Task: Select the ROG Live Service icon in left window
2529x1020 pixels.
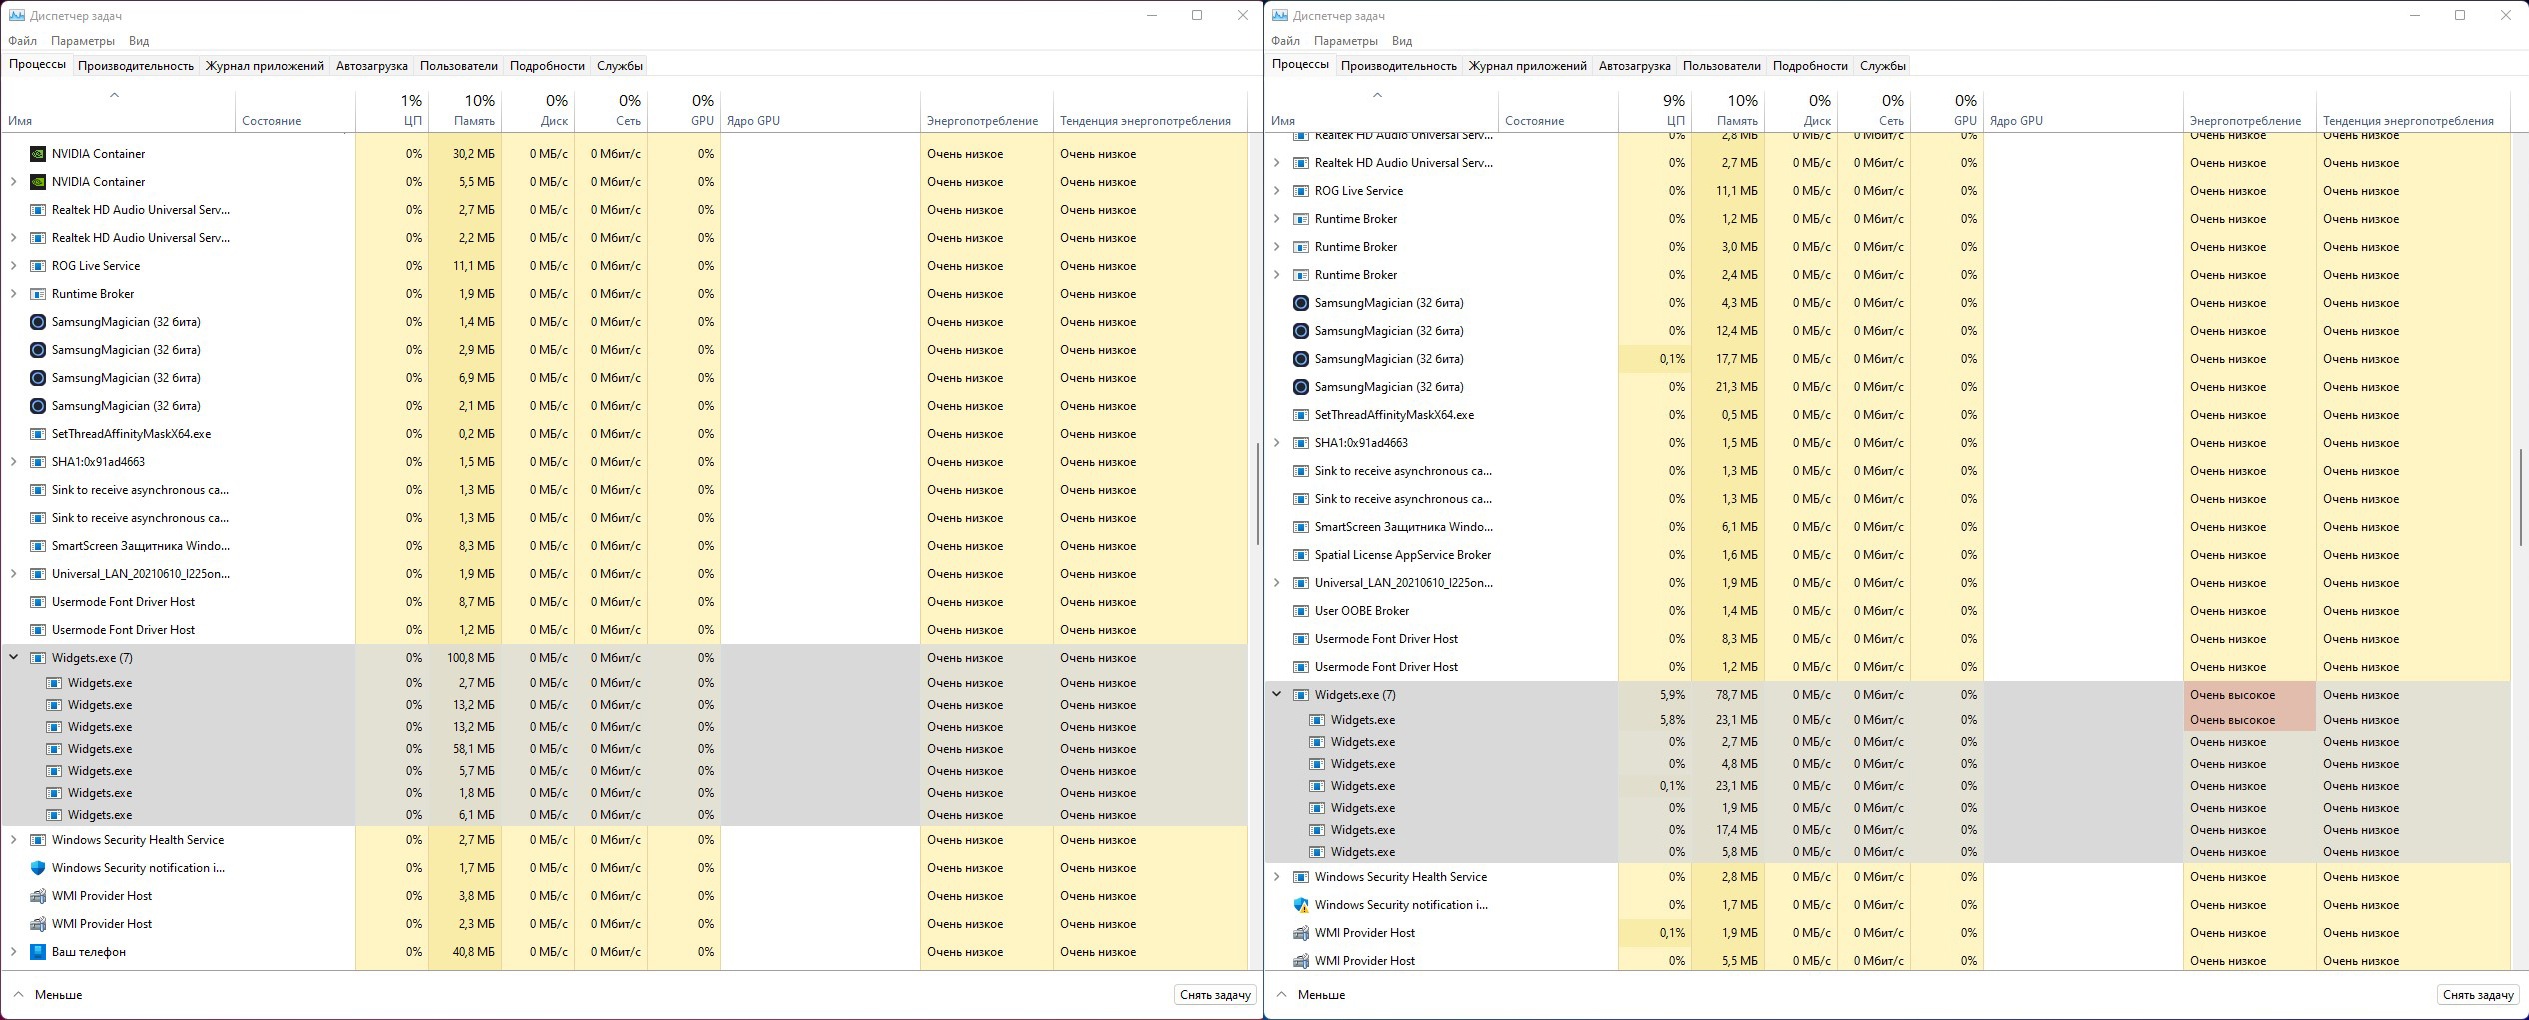Action: point(38,266)
